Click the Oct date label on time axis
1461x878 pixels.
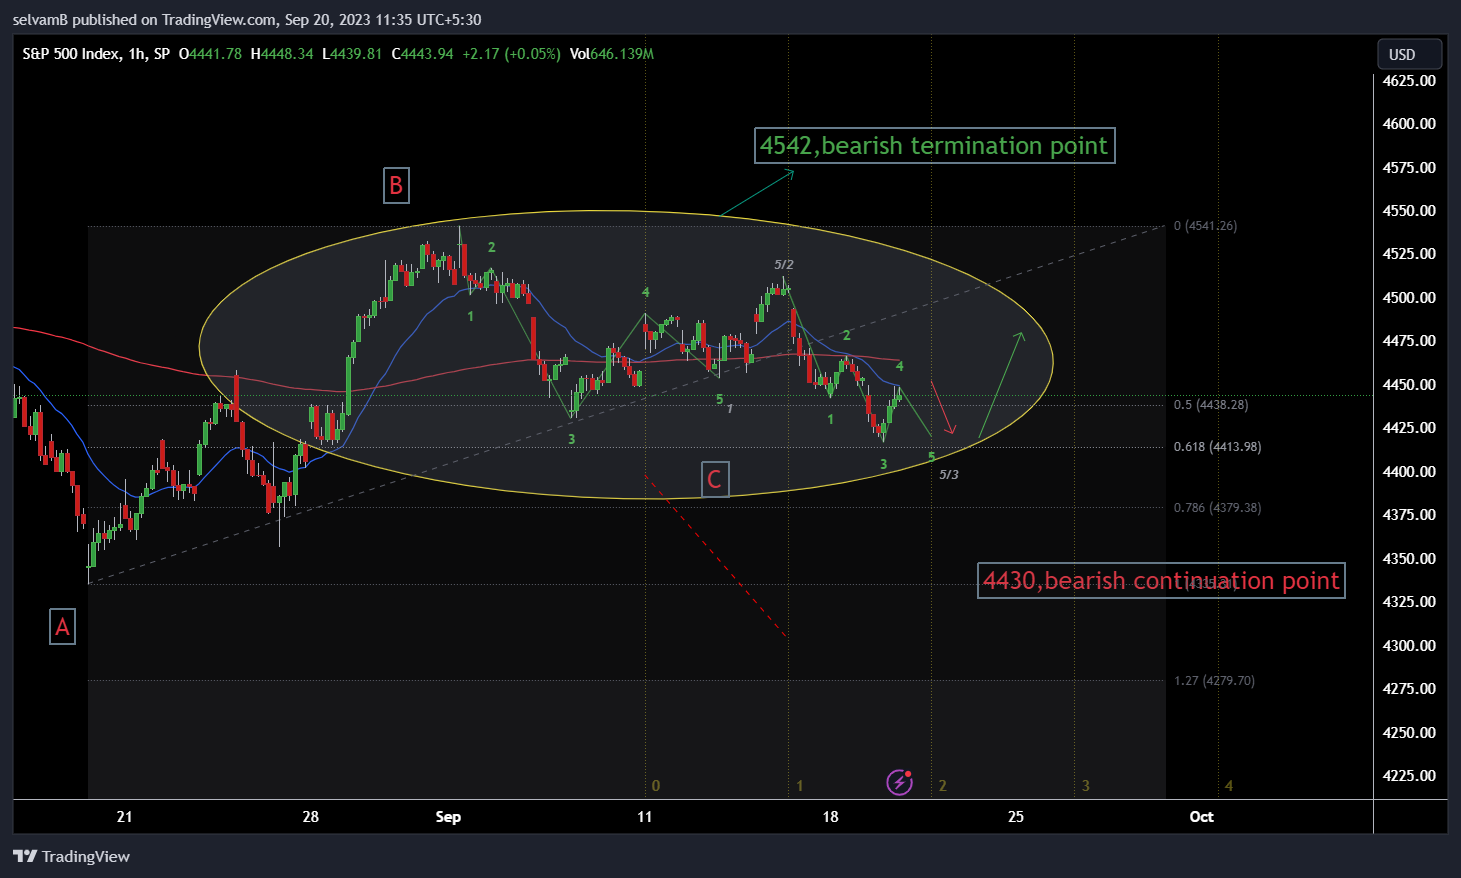pos(1201,817)
